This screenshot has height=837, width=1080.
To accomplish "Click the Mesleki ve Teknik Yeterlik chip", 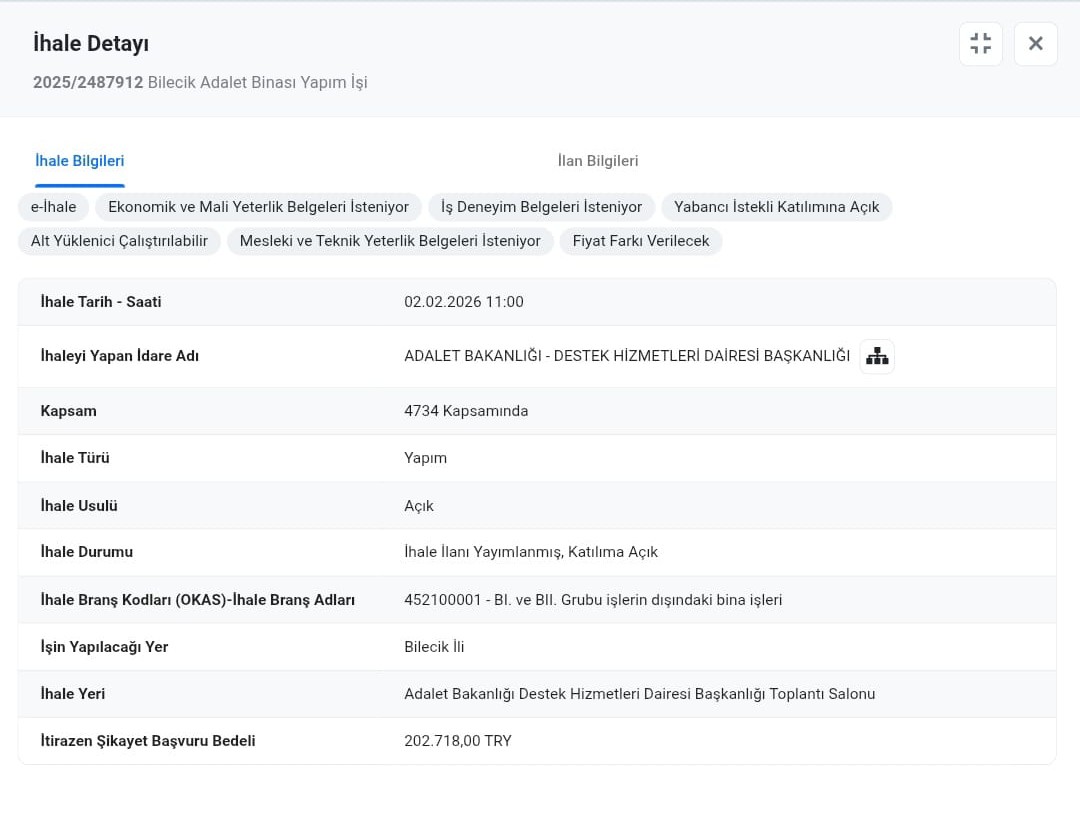I will 390,241.
